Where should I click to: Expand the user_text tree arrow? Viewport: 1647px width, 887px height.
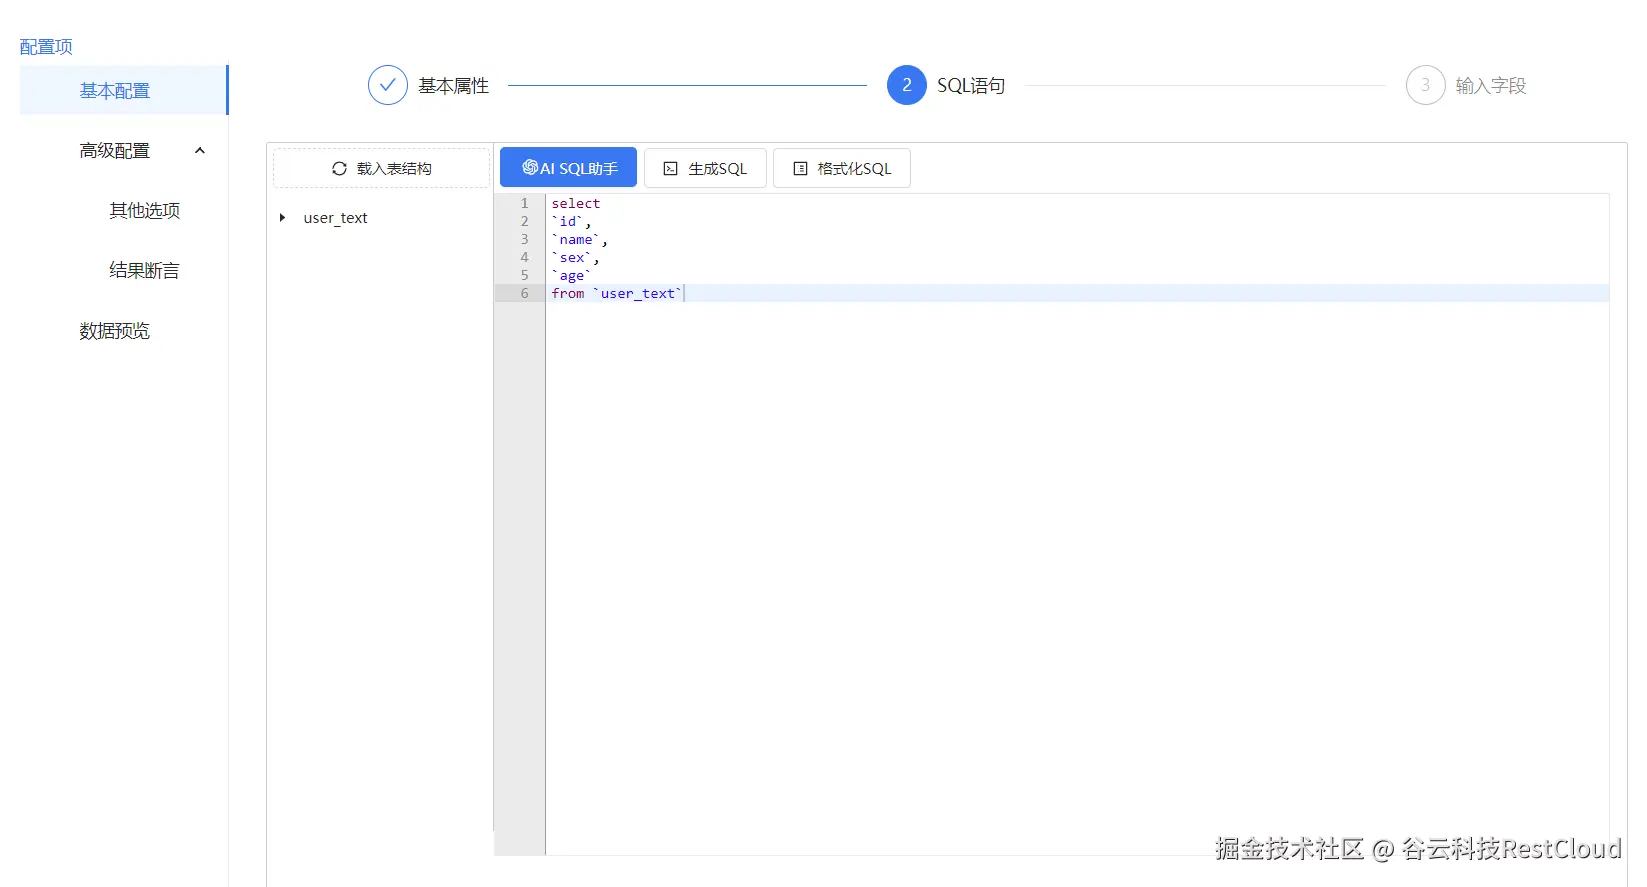pyautogui.click(x=283, y=218)
